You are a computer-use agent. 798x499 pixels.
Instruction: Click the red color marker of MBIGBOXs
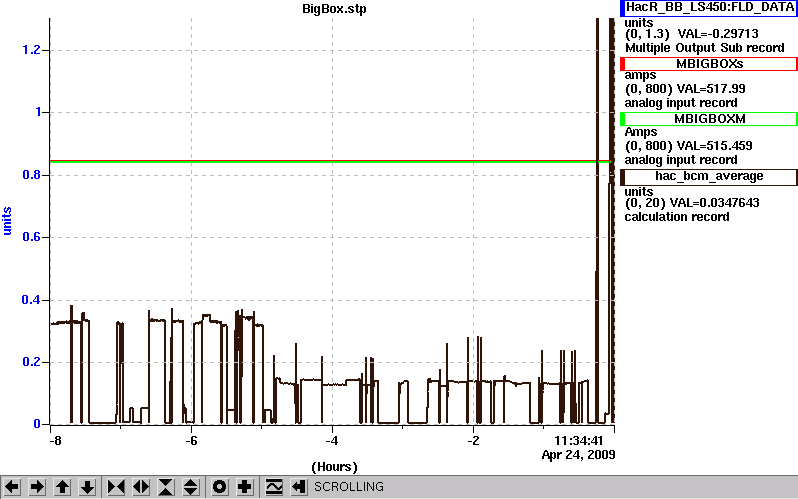pyautogui.click(x=622, y=64)
